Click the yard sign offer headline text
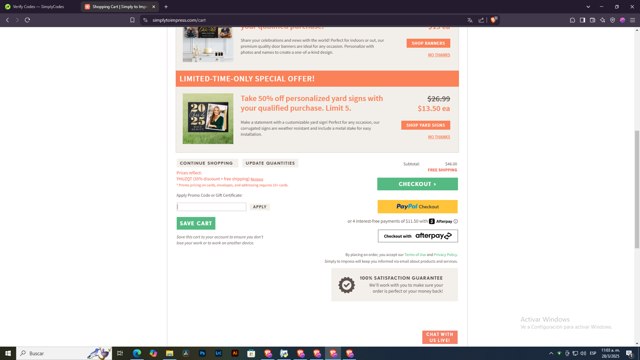 (312, 103)
